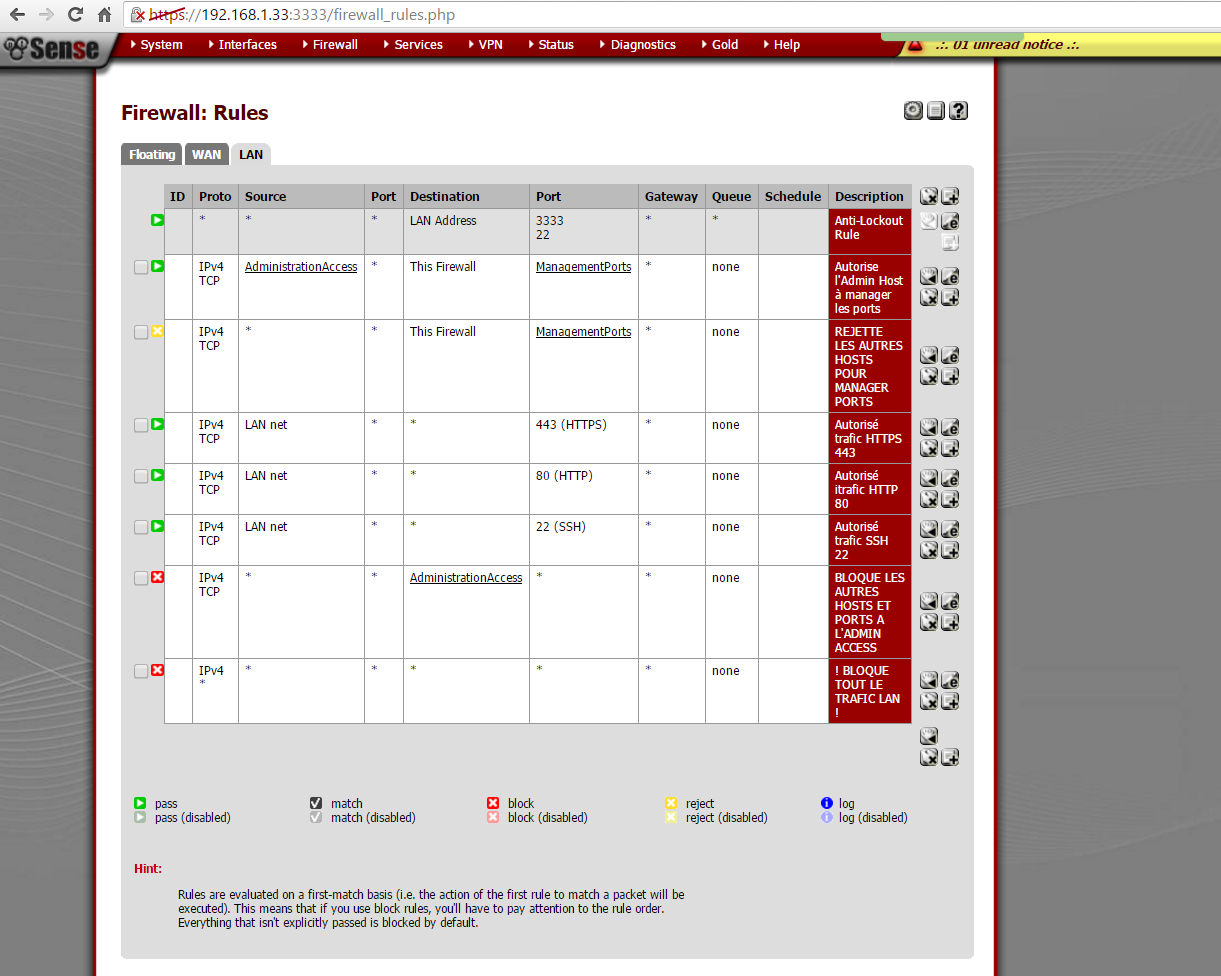
Task: Delete the 'BLOQUE LES AUTRES HOSTS' rule
Action: pos(929,622)
